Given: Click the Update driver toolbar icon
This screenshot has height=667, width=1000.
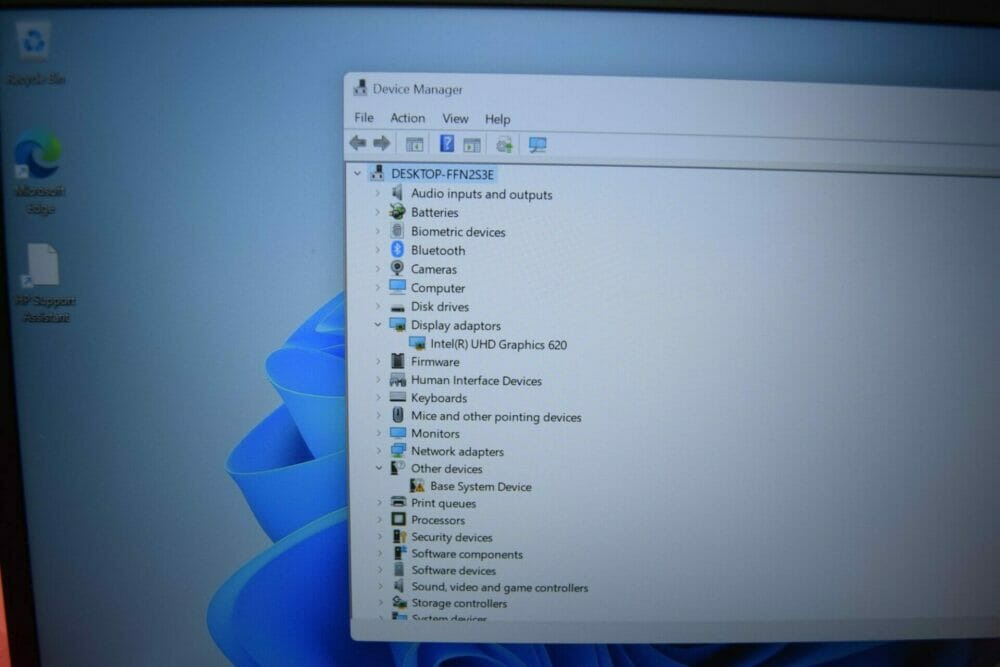Looking at the screenshot, I should 504,145.
